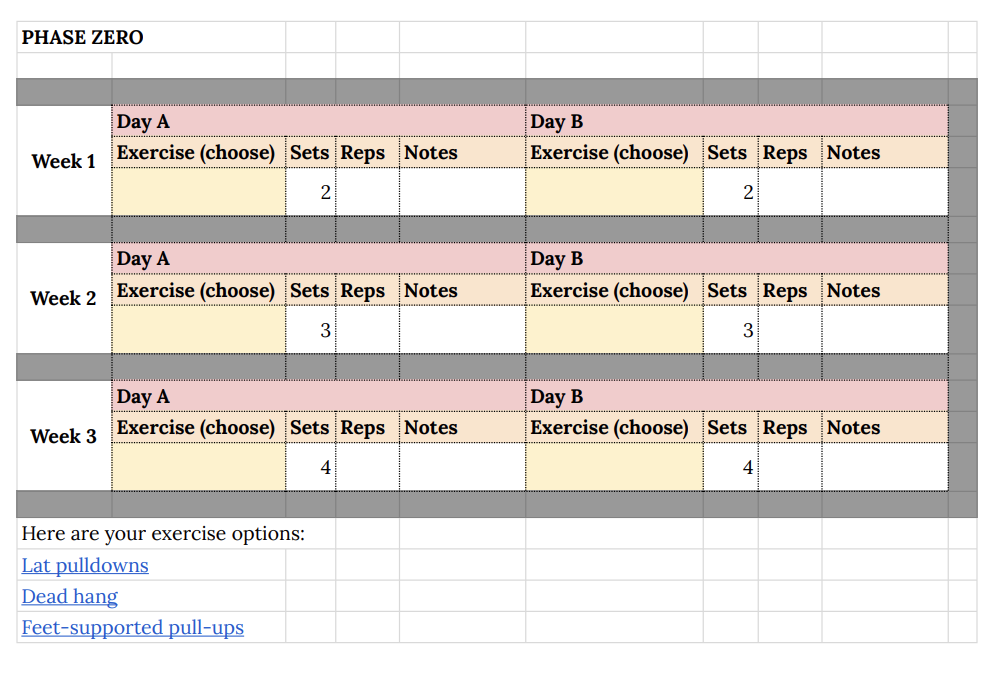Image resolution: width=1001 pixels, height=673 pixels.
Task: Select Week 2 Day B exercise cell
Action: [614, 330]
